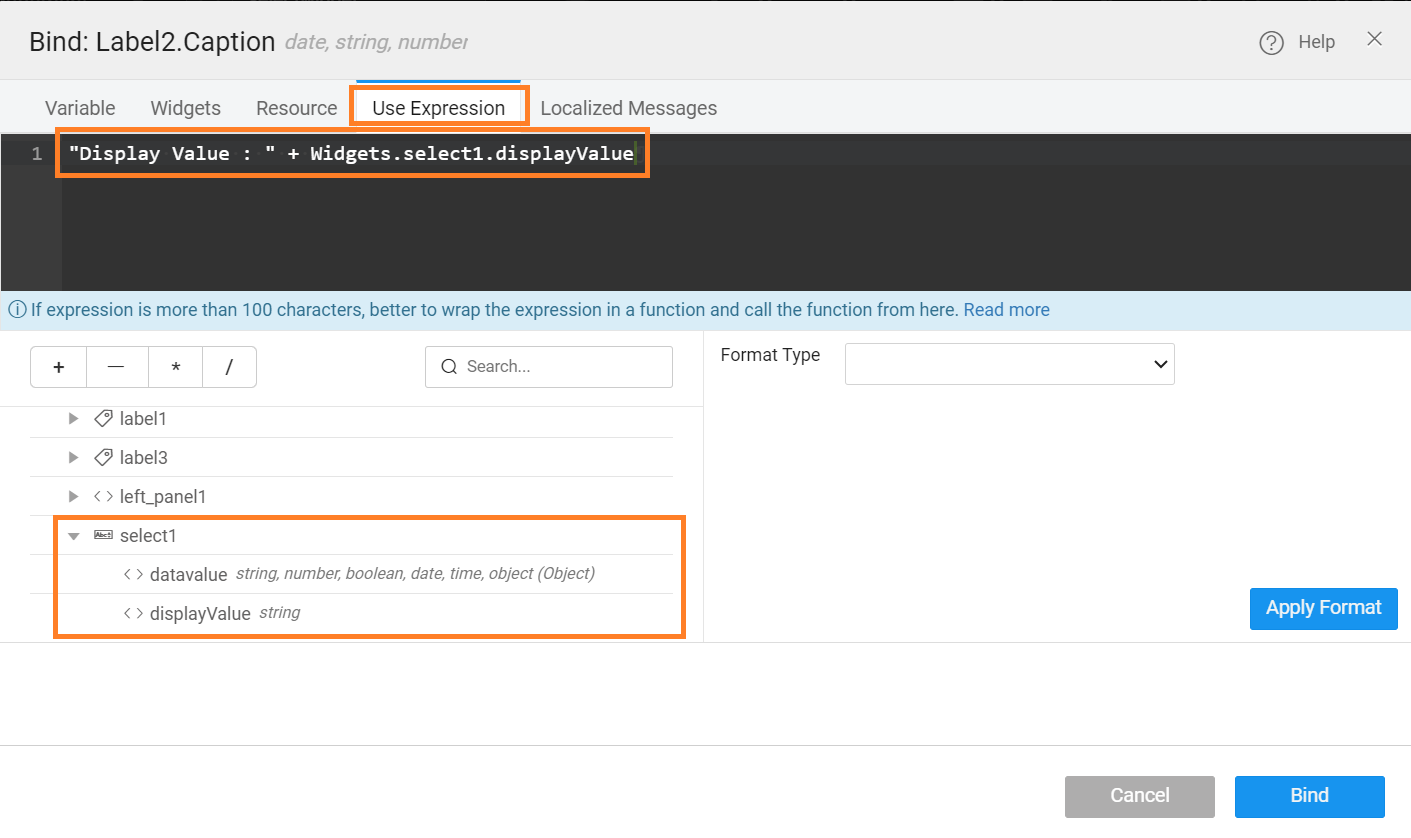Expand the label1 tree node
The height and width of the screenshot is (838, 1411).
coord(72,418)
